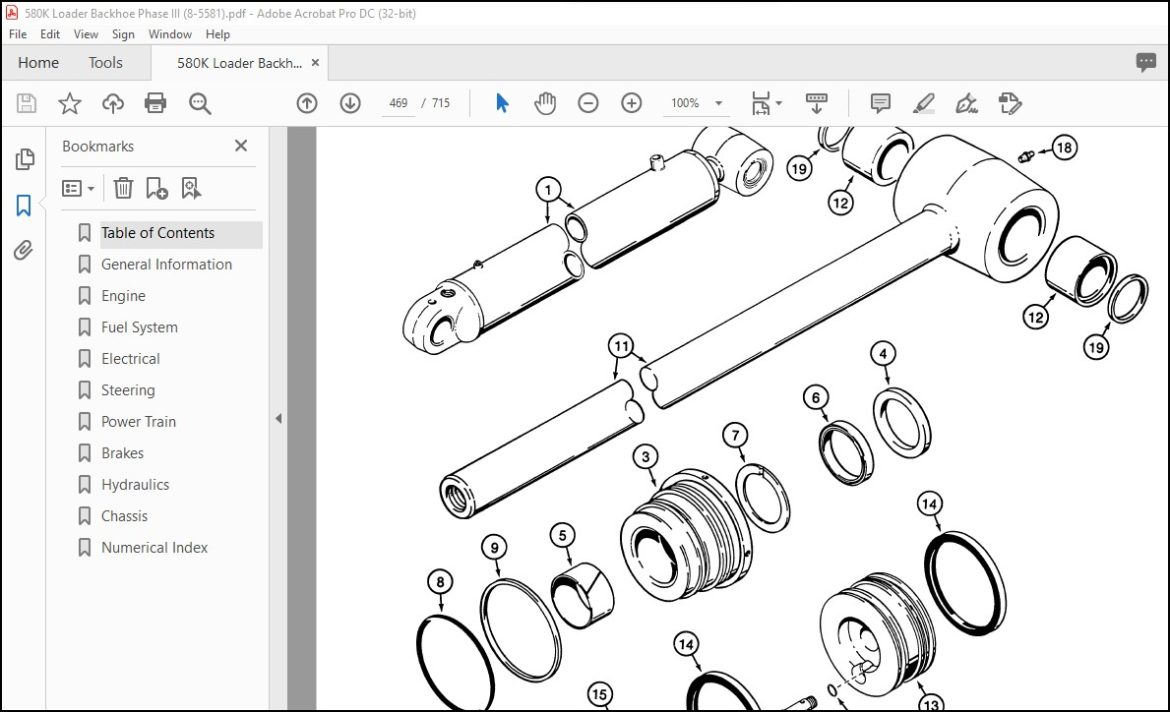The width and height of the screenshot is (1170, 712).
Task: Delete the selected bookmark trash icon
Action: tap(123, 188)
